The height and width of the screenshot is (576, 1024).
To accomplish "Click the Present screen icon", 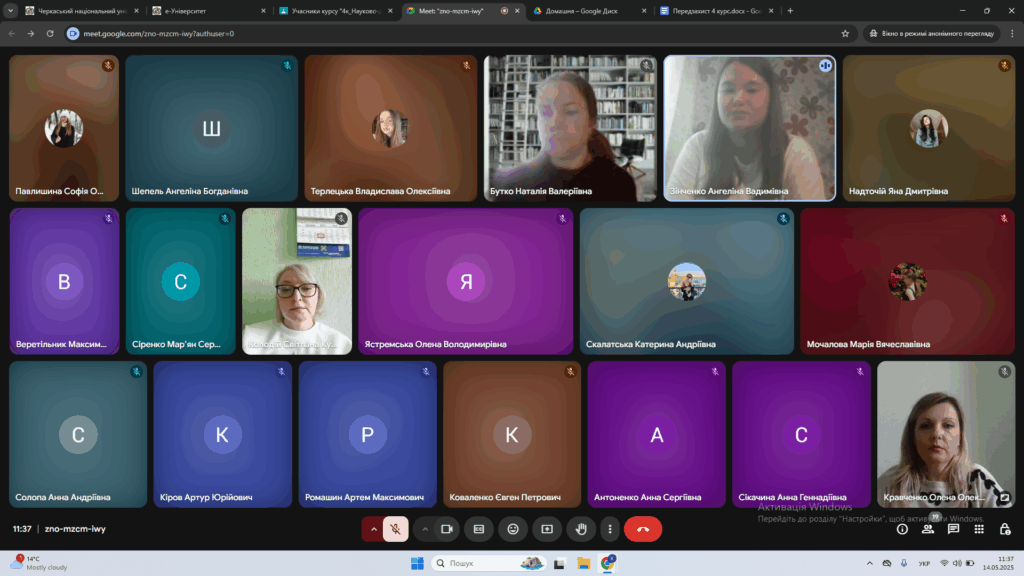I will [547, 529].
